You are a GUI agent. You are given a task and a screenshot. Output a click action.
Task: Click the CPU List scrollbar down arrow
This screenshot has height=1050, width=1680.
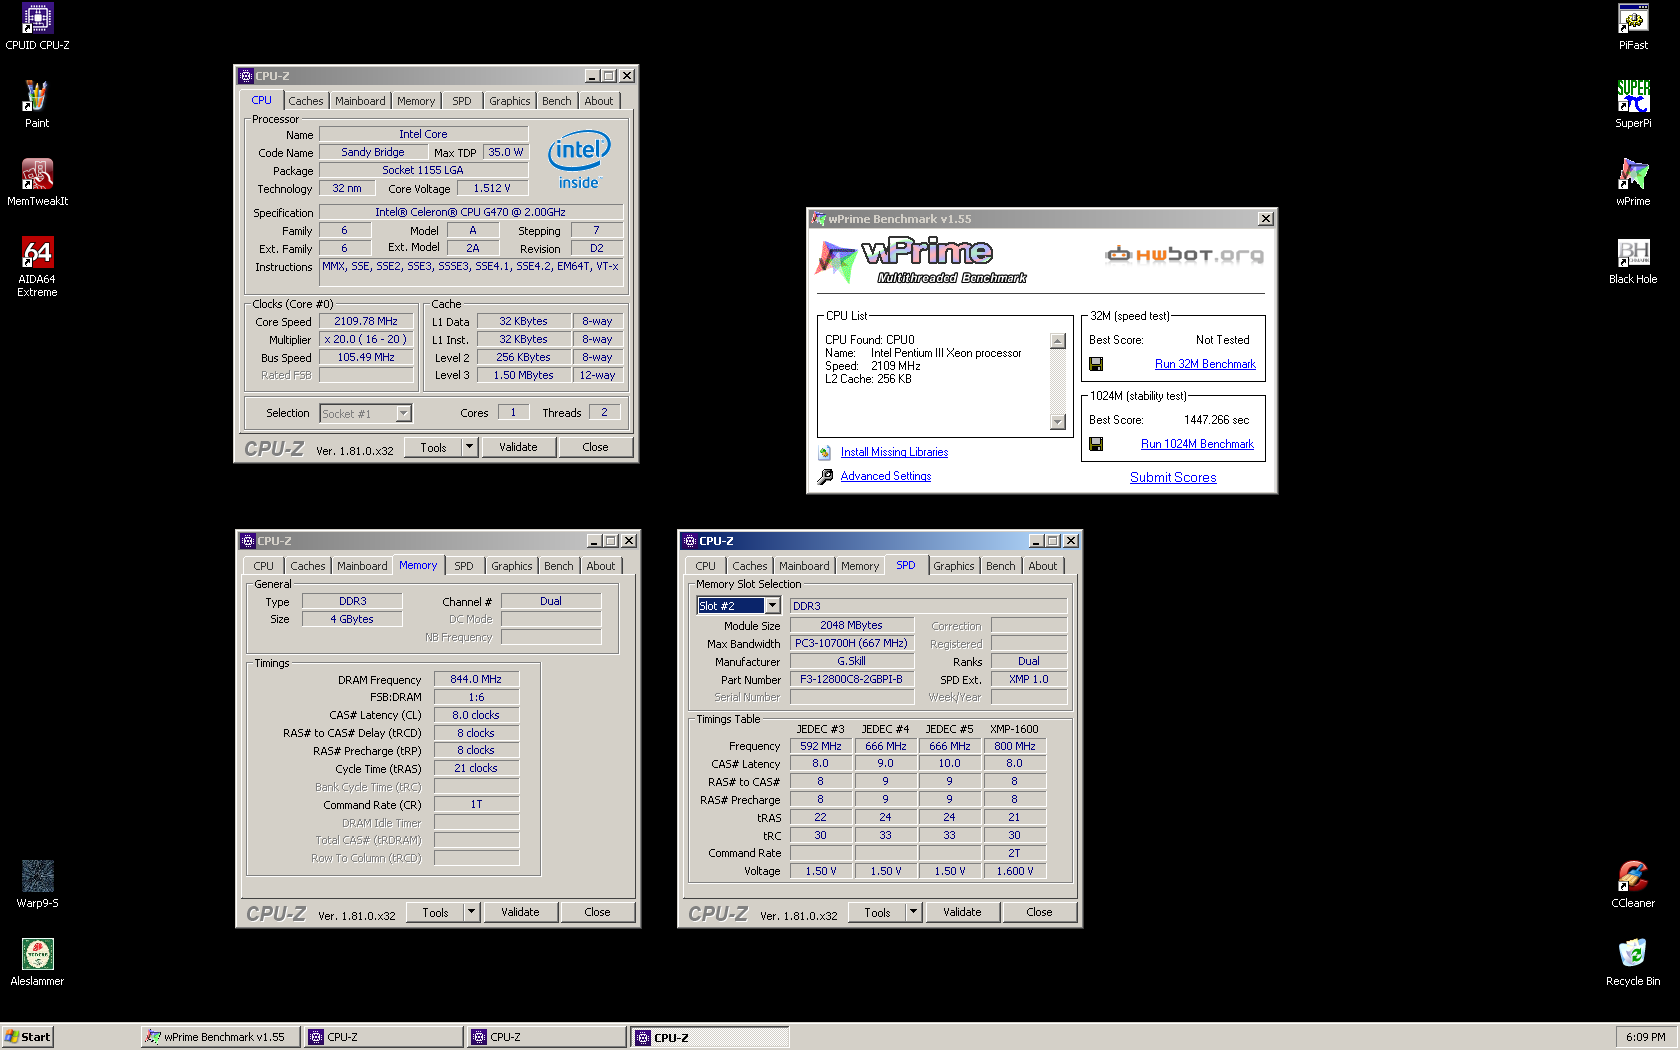(x=1058, y=422)
